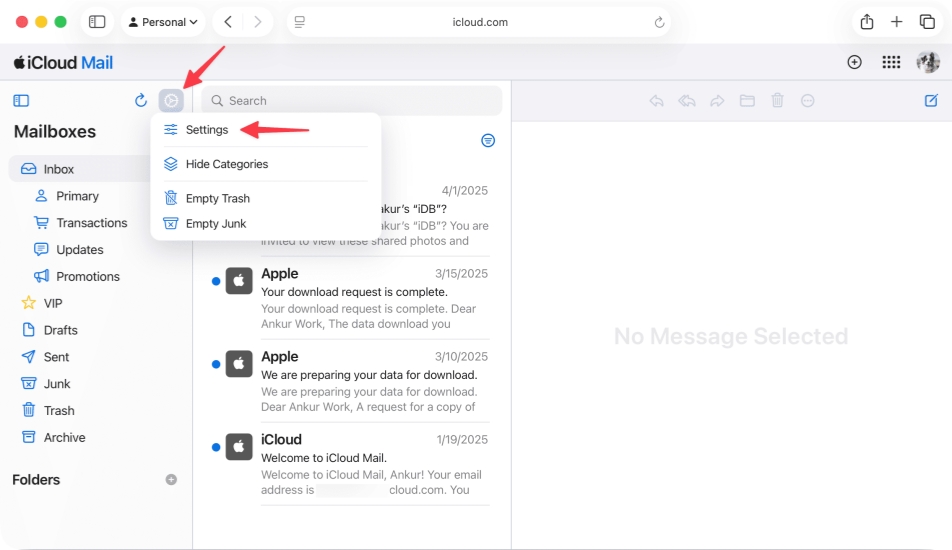The width and height of the screenshot is (952, 550).
Task: Go back with Safari back arrow
Action: (x=228, y=22)
